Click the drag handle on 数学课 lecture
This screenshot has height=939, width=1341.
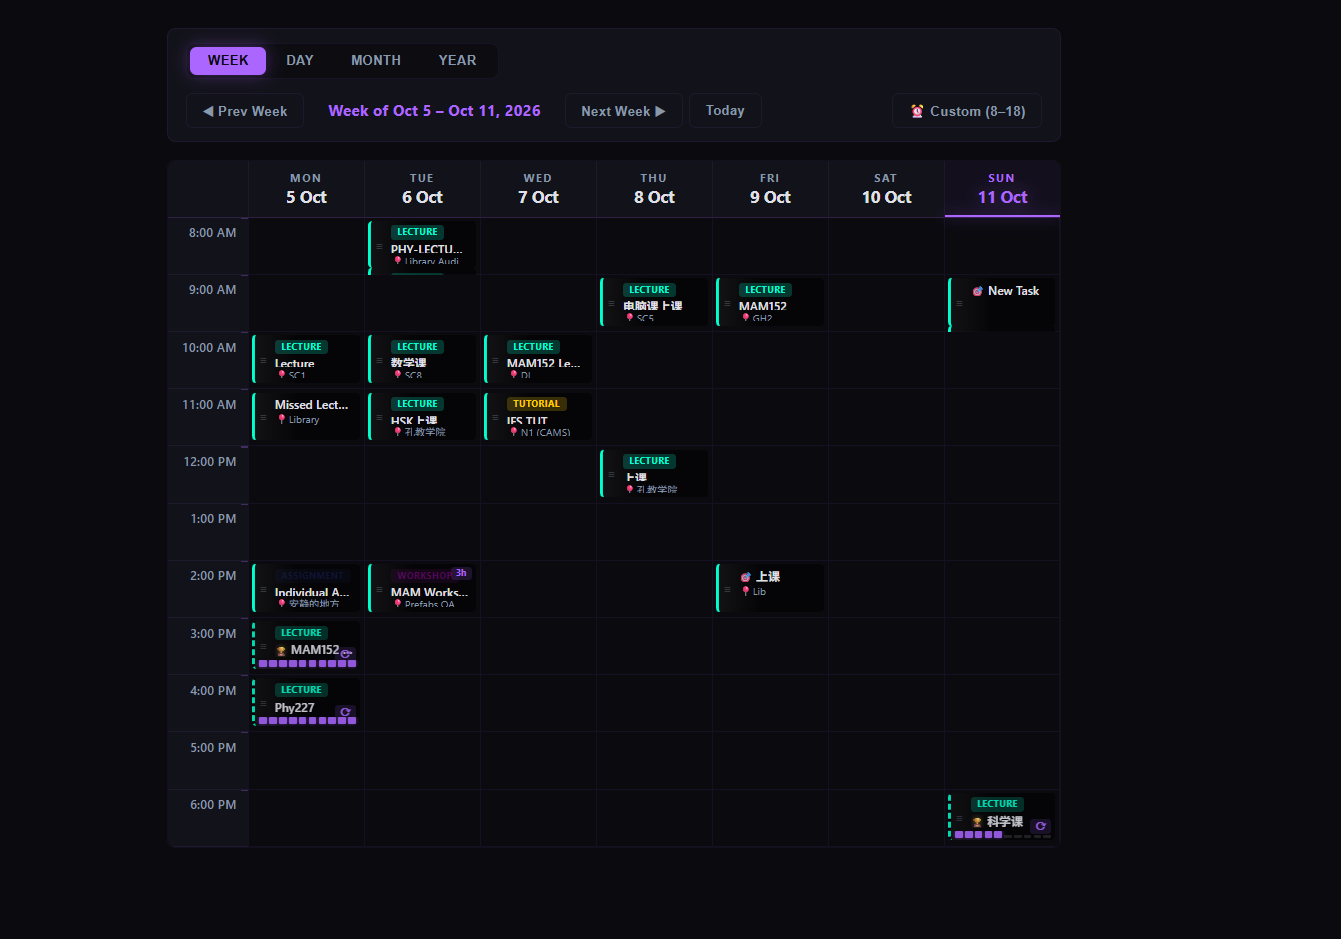coord(380,361)
